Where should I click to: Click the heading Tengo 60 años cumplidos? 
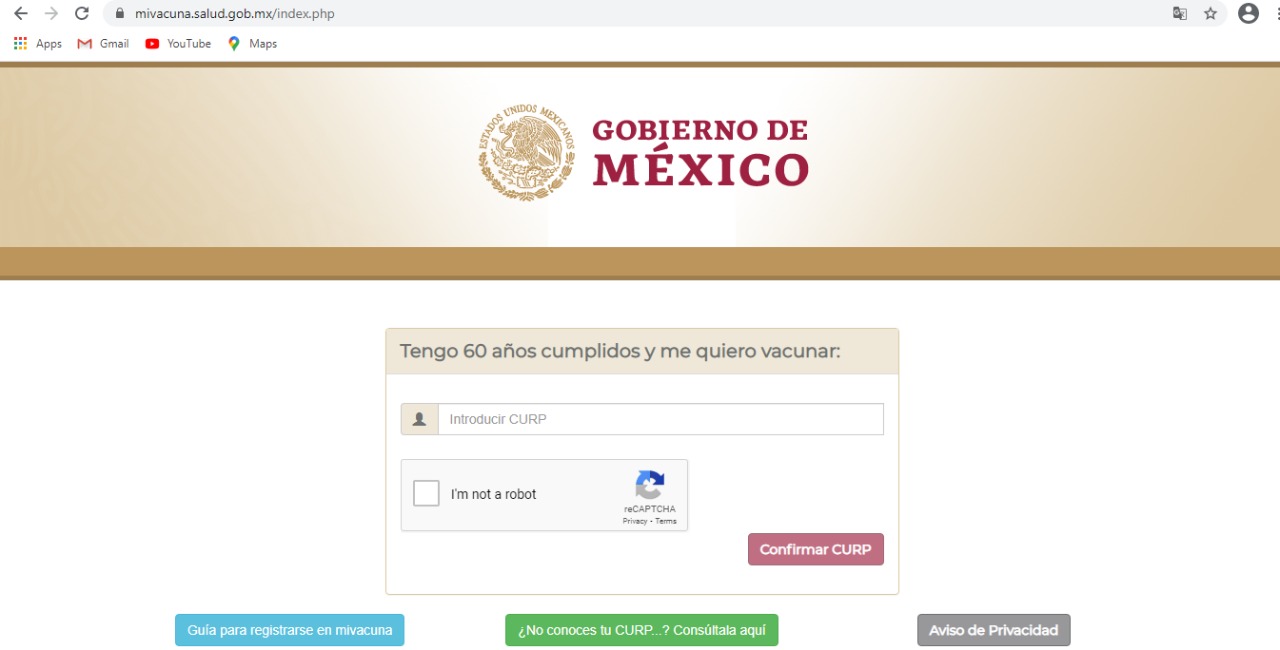click(620, 351)
